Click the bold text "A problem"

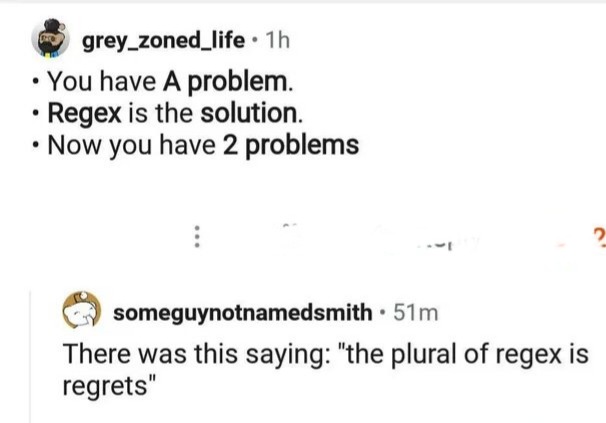(226, 82)
